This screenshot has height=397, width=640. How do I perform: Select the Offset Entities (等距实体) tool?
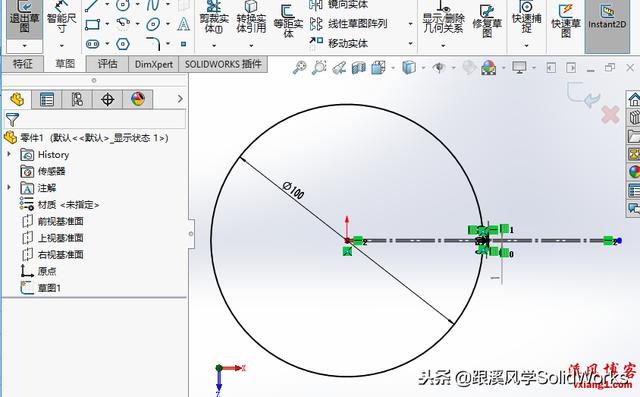pyautogui.click(x=288, y=20)
